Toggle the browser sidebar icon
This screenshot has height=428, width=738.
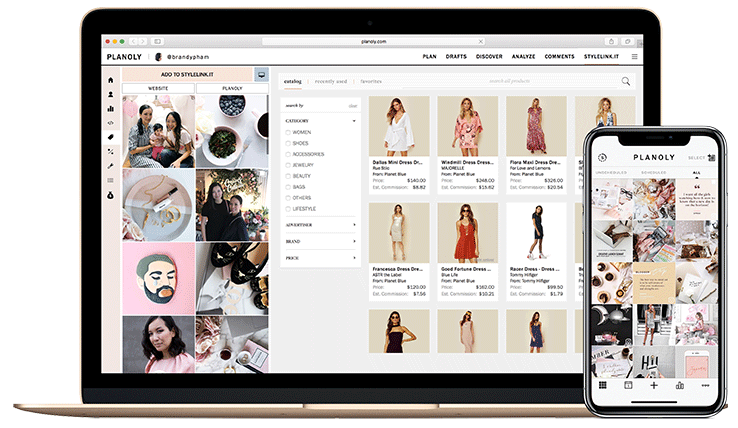pyautogui.click(x=158, y=41)
